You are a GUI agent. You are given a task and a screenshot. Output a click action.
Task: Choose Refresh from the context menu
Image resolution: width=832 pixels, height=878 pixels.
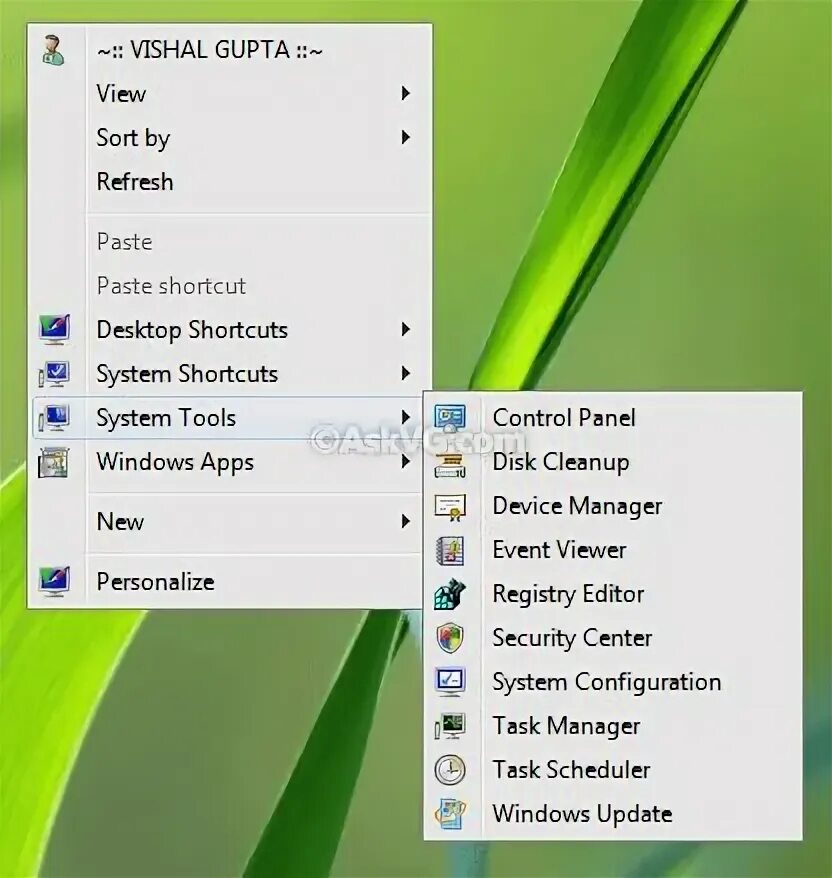coord(230,181)
